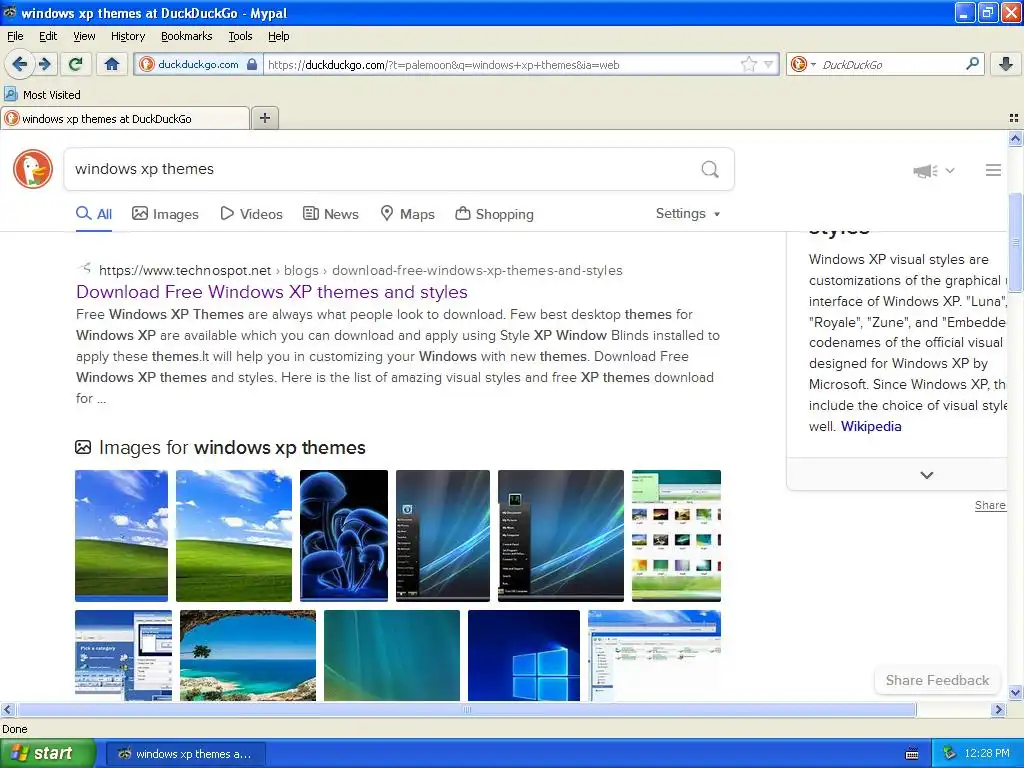Switch to the Images tab
1024x768 pixels.
click(165, 214)
